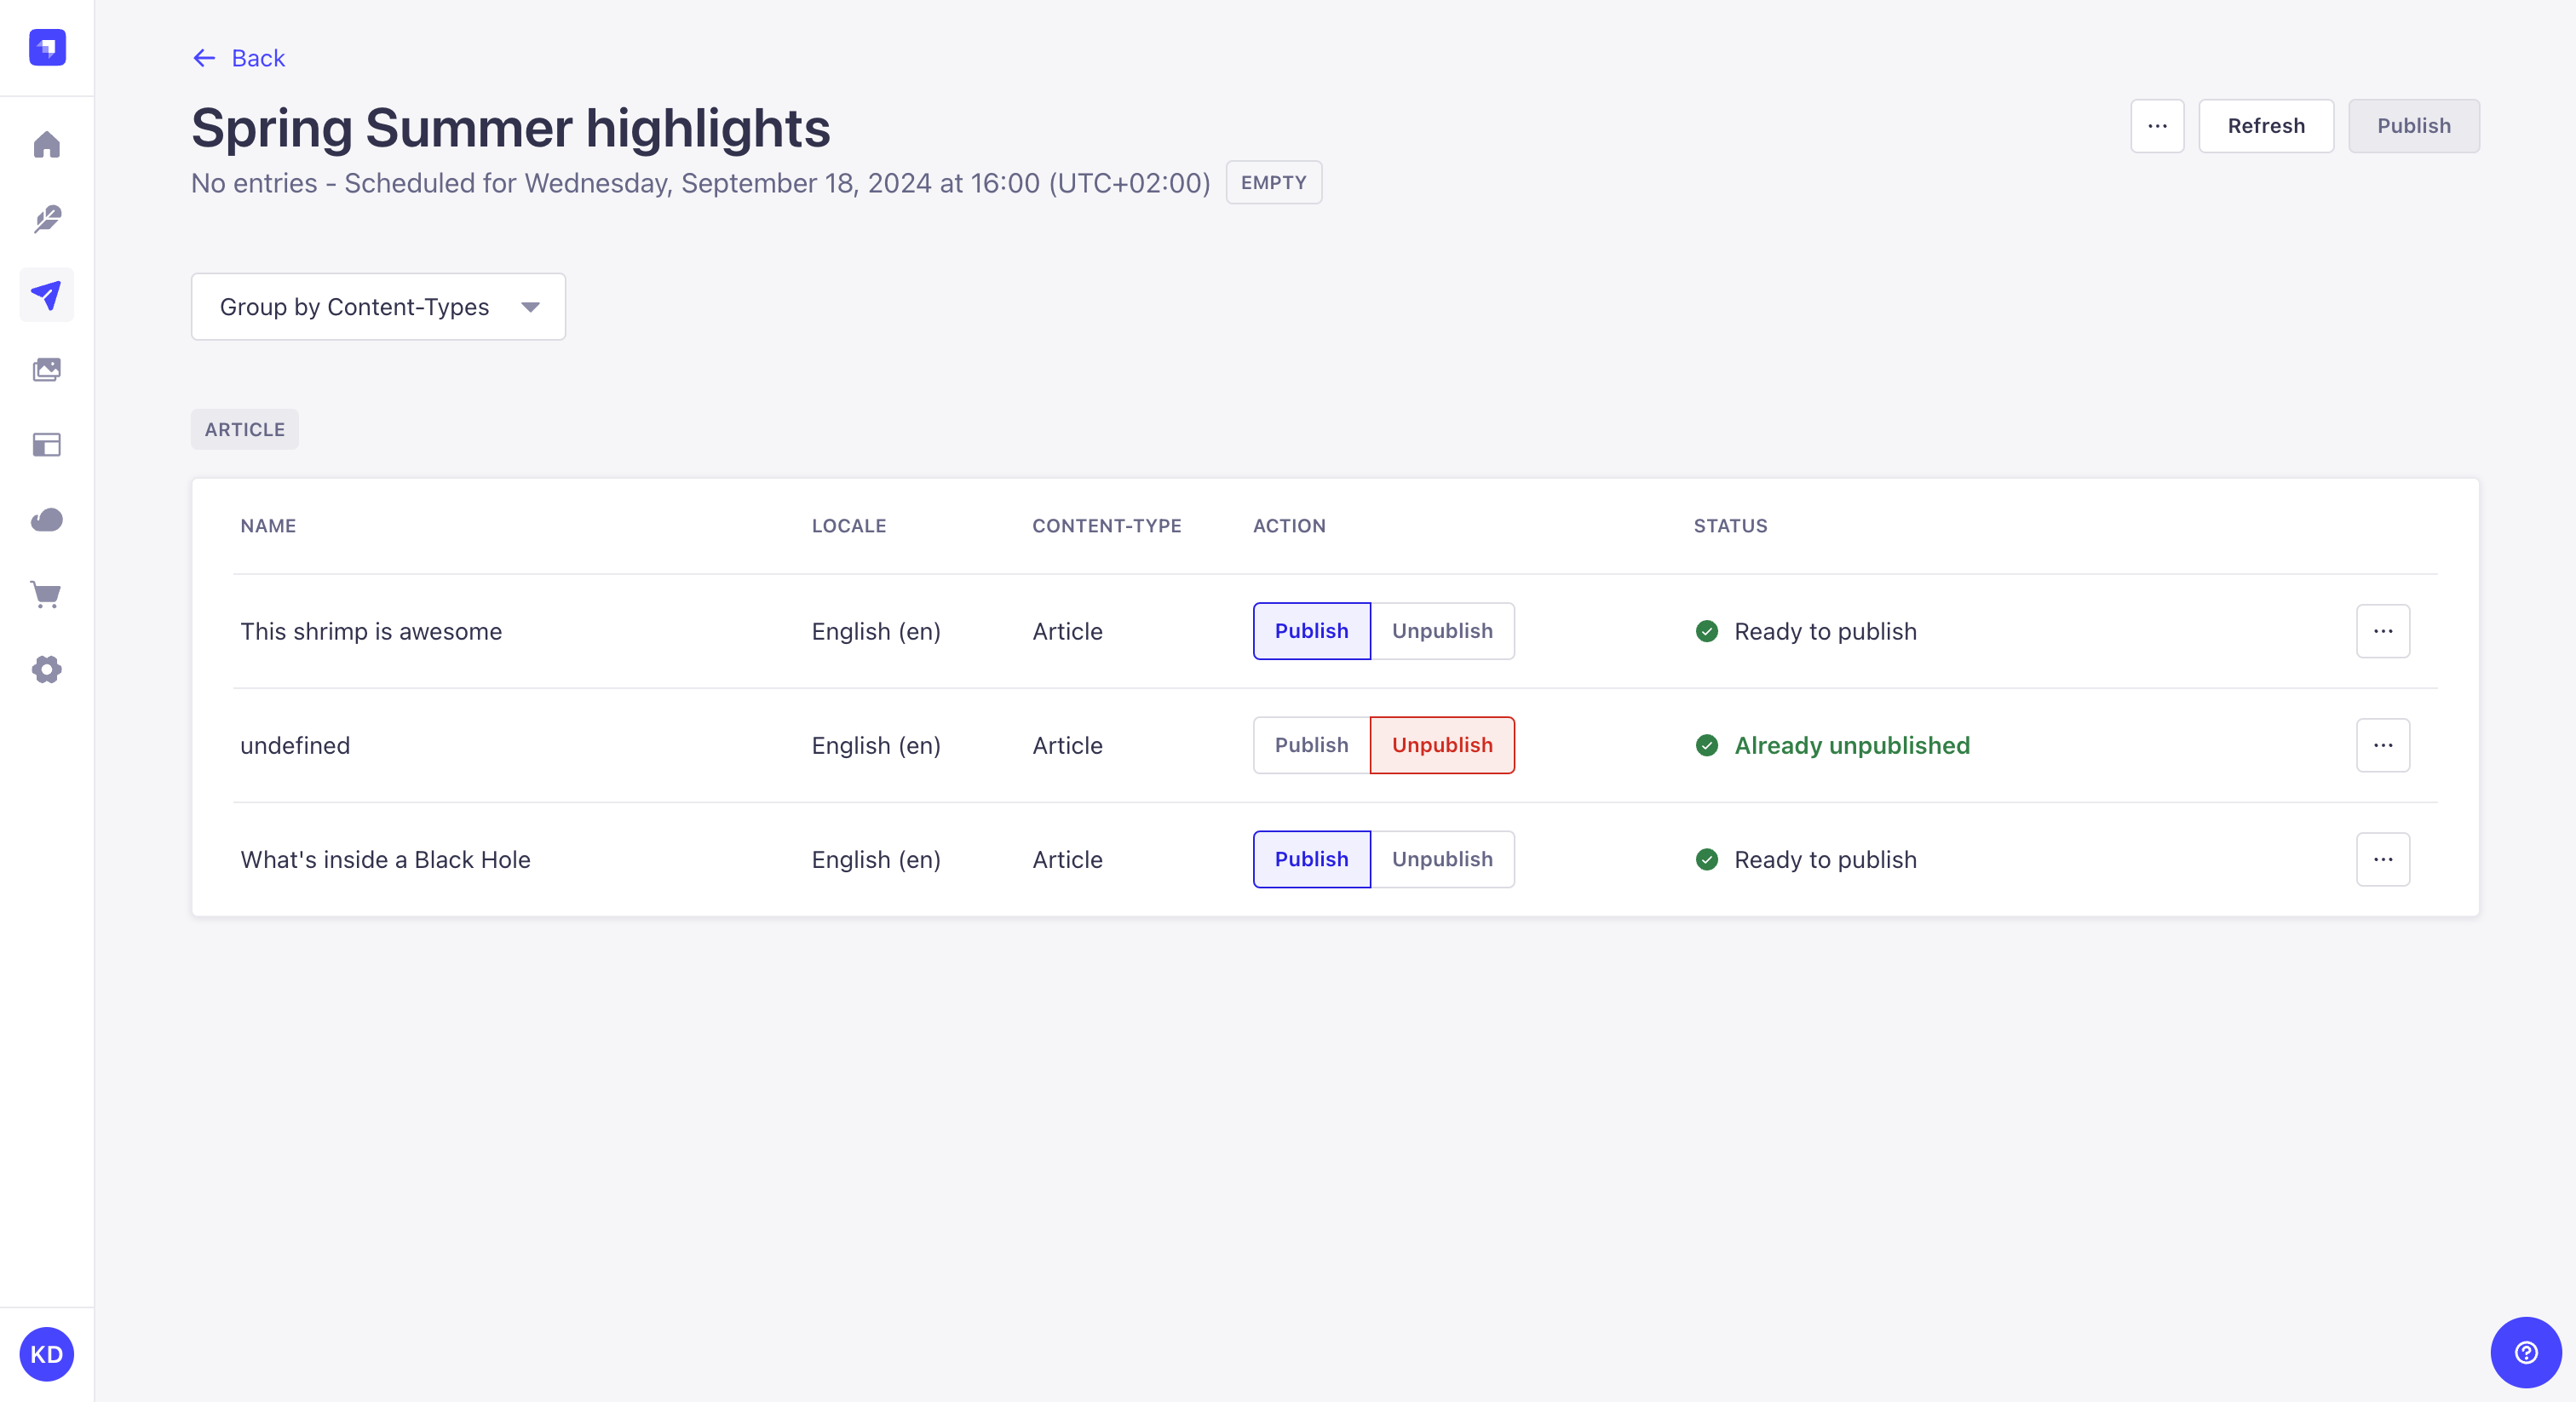Open Releases paper plane icon
The width and height of the screenshot is (2576, 1402).
47,295
